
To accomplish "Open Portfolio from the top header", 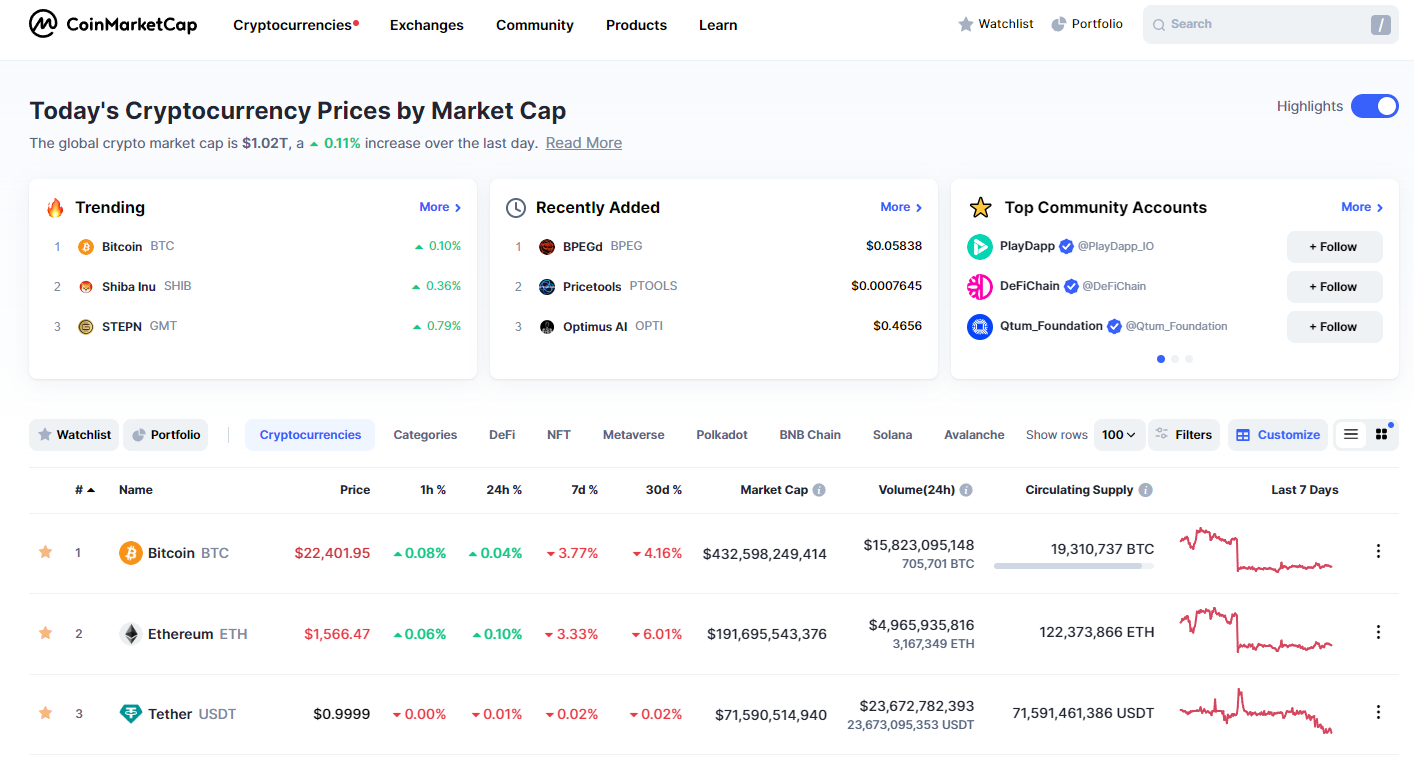I will click(x=1087, y=24).
